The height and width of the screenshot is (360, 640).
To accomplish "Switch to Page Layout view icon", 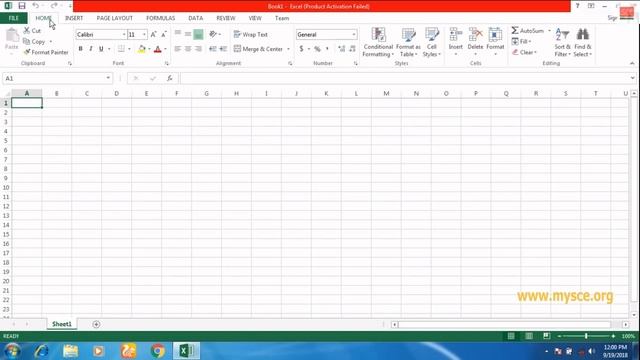I will 529,336.
